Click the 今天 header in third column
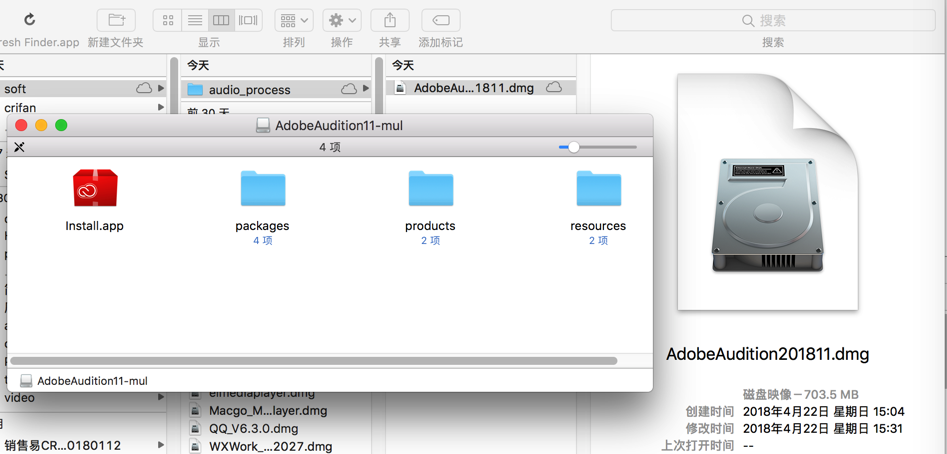Screen dimensions: 947x454 tap(403, 65)
